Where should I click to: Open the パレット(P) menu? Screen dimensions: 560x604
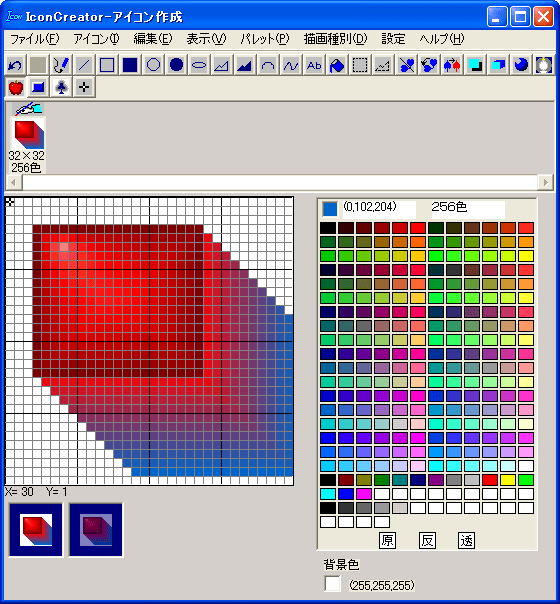pyautogui.click(x=265, y=39)
